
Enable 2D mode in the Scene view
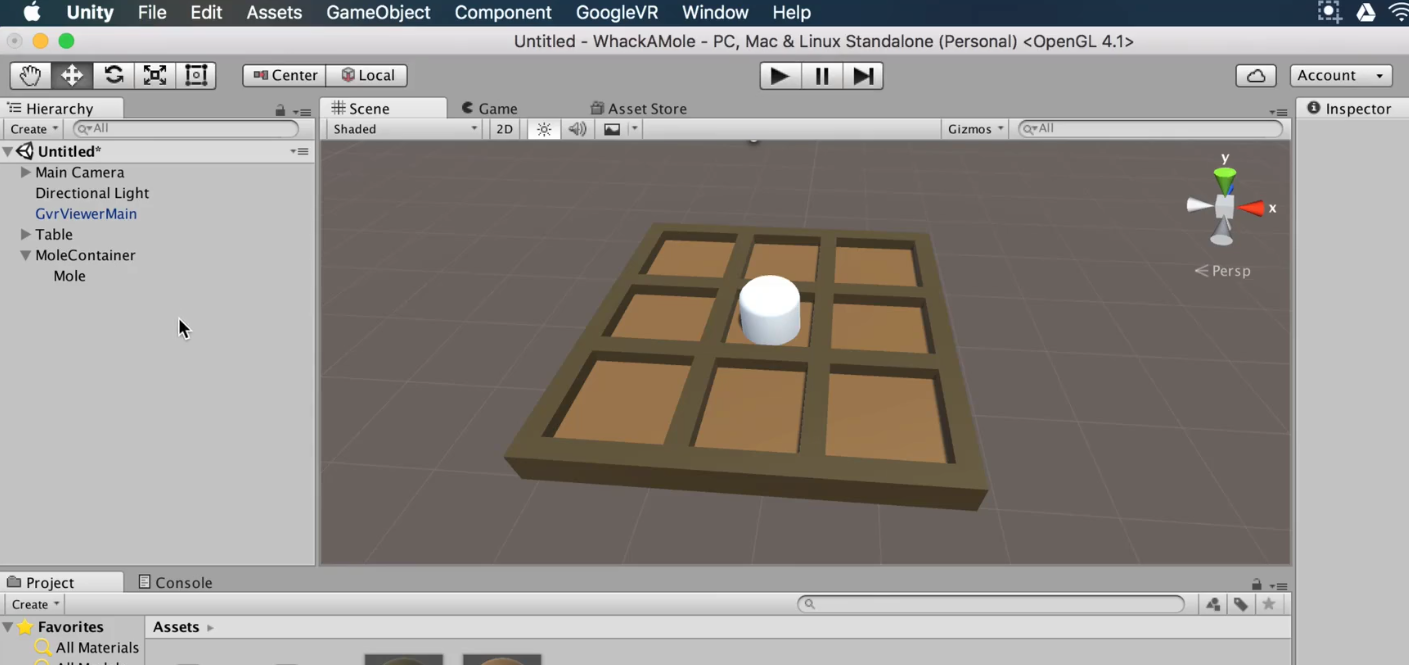[504, 128]
